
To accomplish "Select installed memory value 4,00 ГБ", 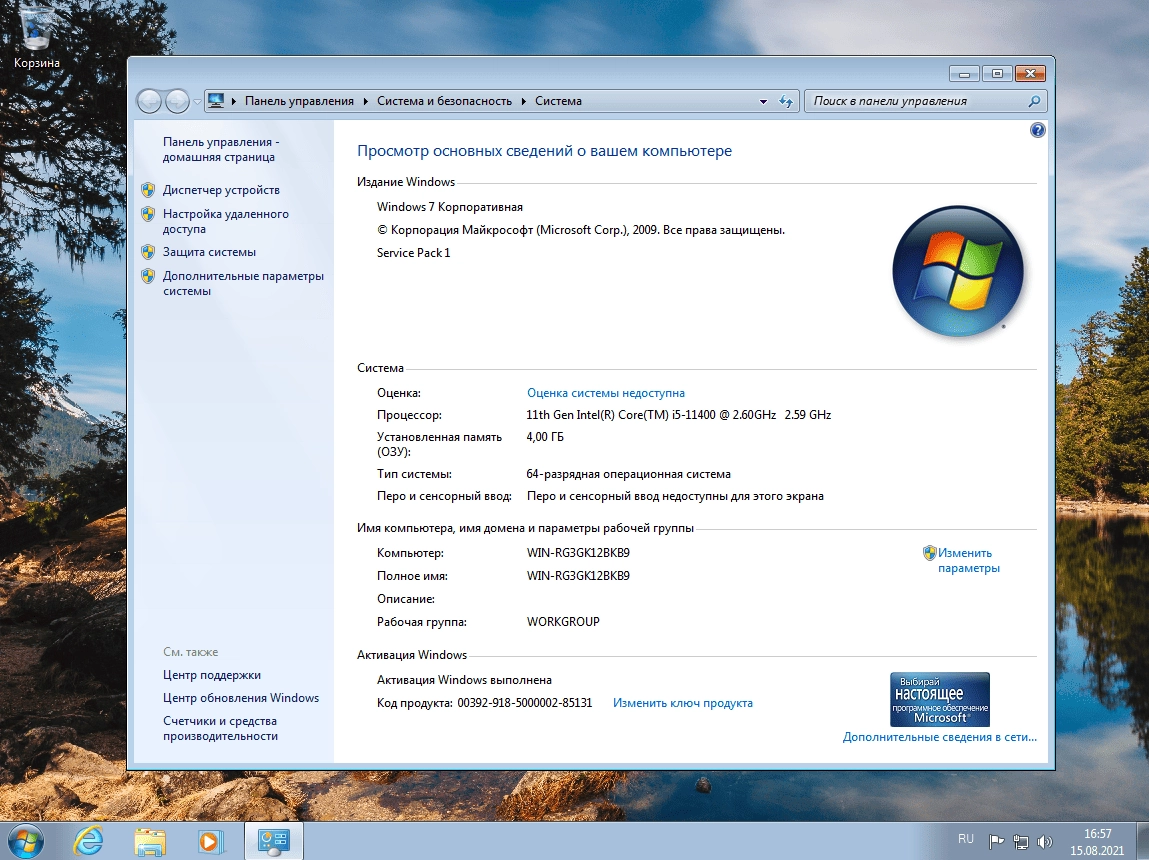I will (x=545, y=437).
